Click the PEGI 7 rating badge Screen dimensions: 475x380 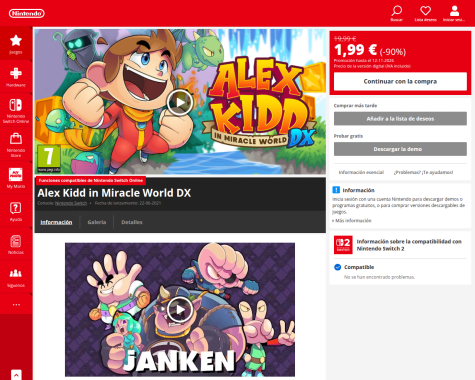coord(49,159)
